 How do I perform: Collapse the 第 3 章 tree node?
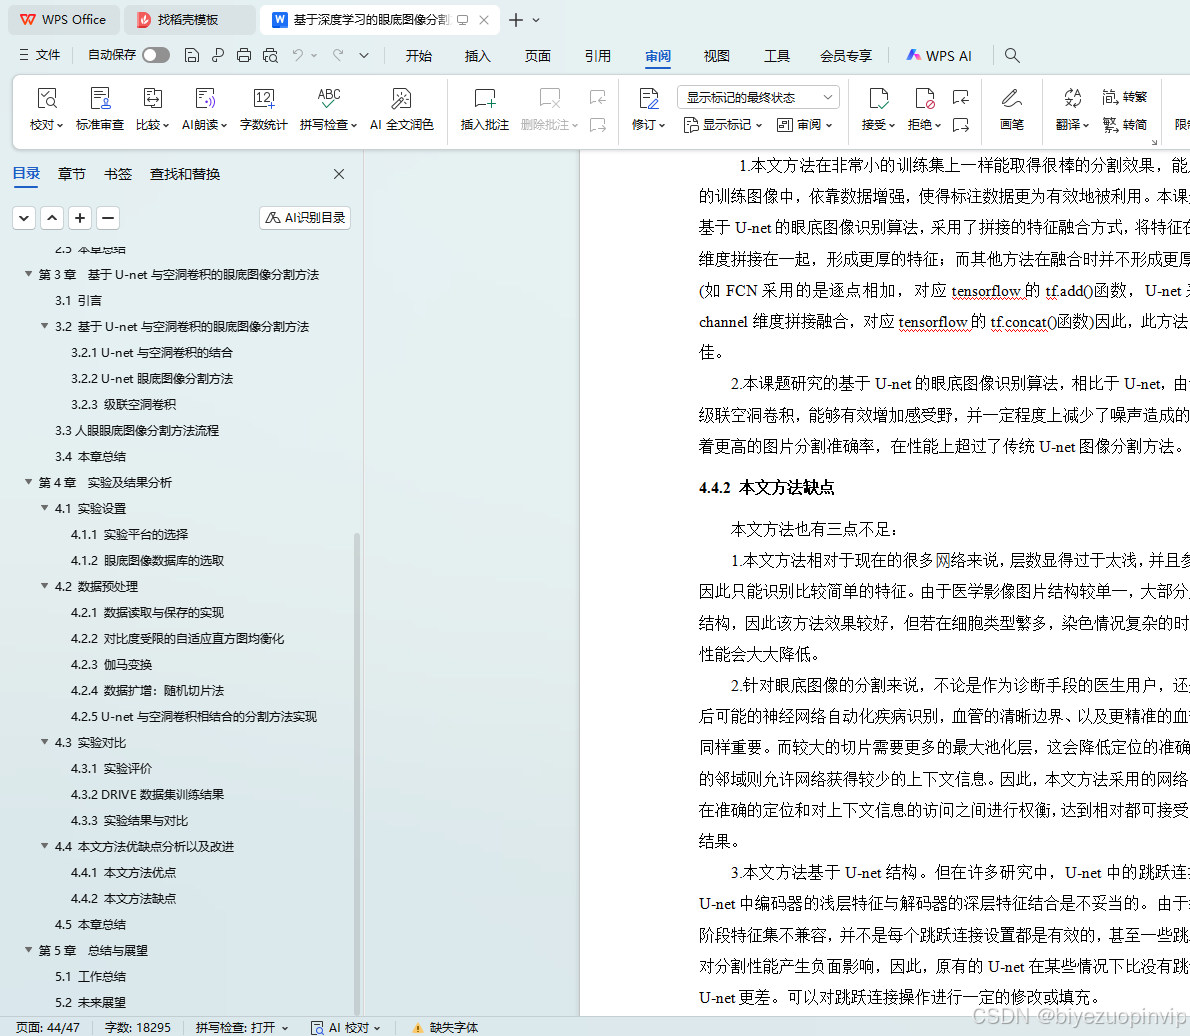click(28, 274)
